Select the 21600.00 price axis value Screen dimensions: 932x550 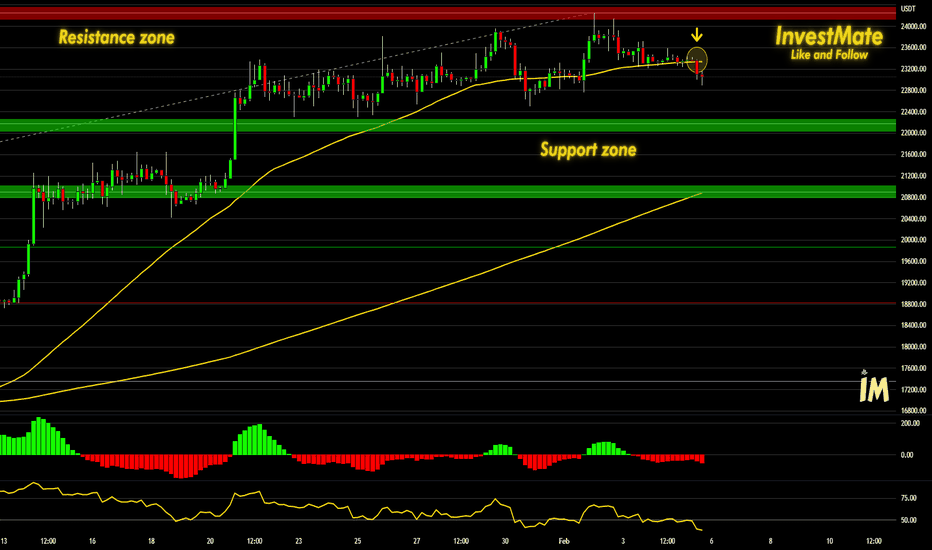pos(913,155)
